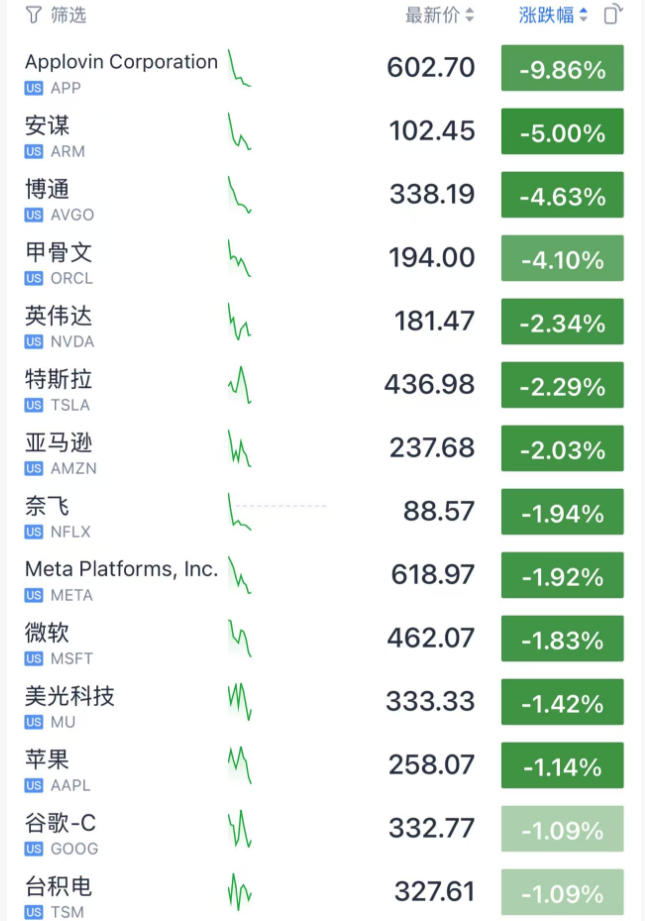
Task: Select the 奈飞 NFLX price 88.57
Action: tap(439, 512)
